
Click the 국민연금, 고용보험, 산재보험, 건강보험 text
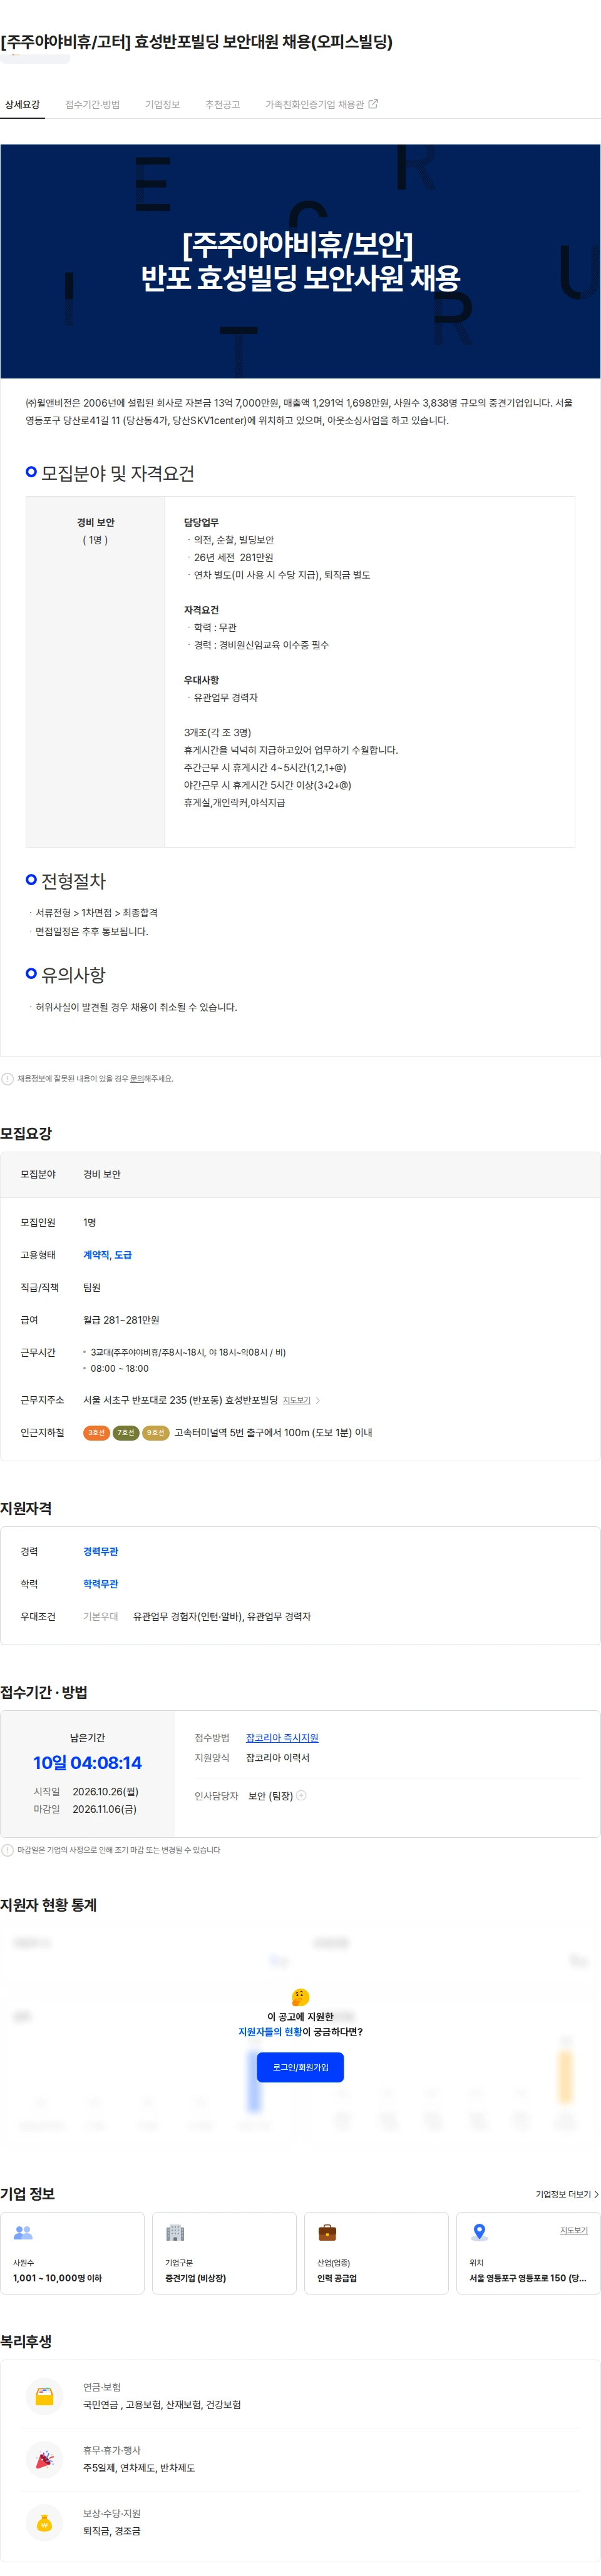pyautogui.click(x=162, y=2404)
